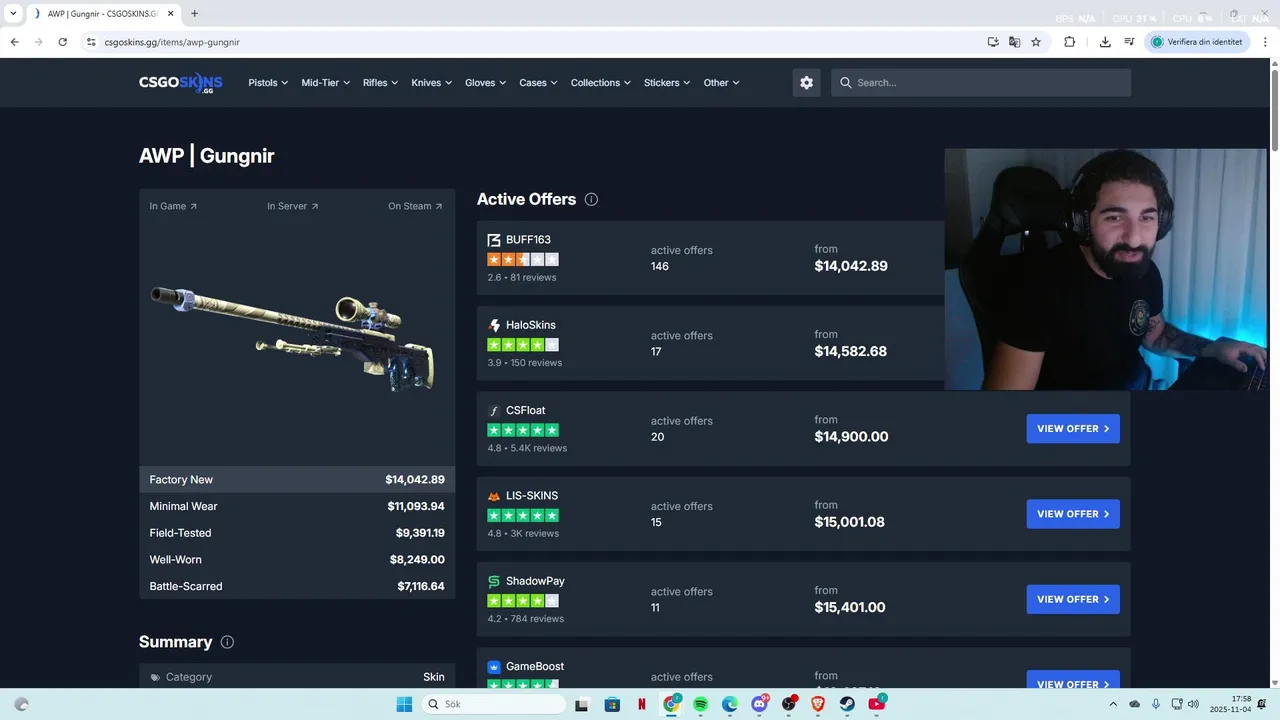
Task: Open OBS Studio from the taskbar
Action: point(789,704)
